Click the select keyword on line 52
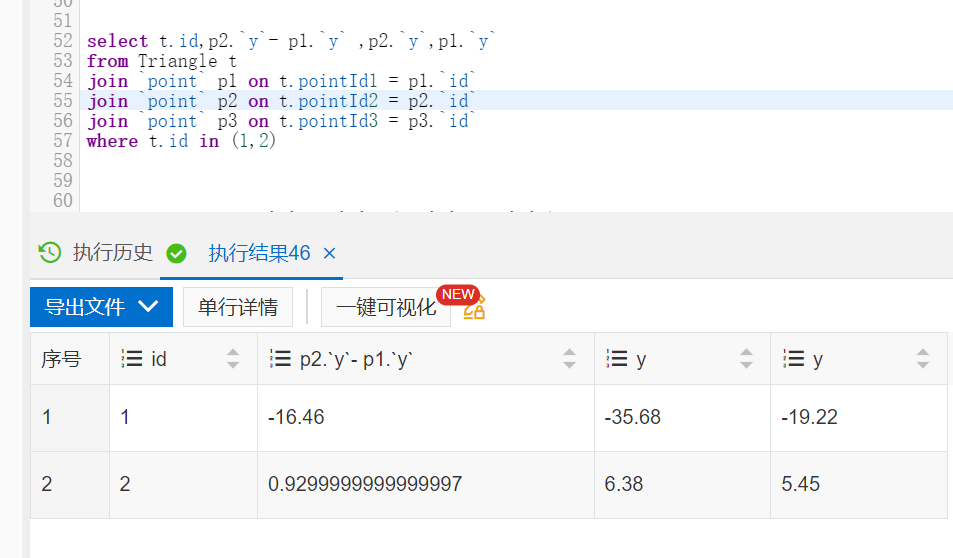 click(117, 41)
